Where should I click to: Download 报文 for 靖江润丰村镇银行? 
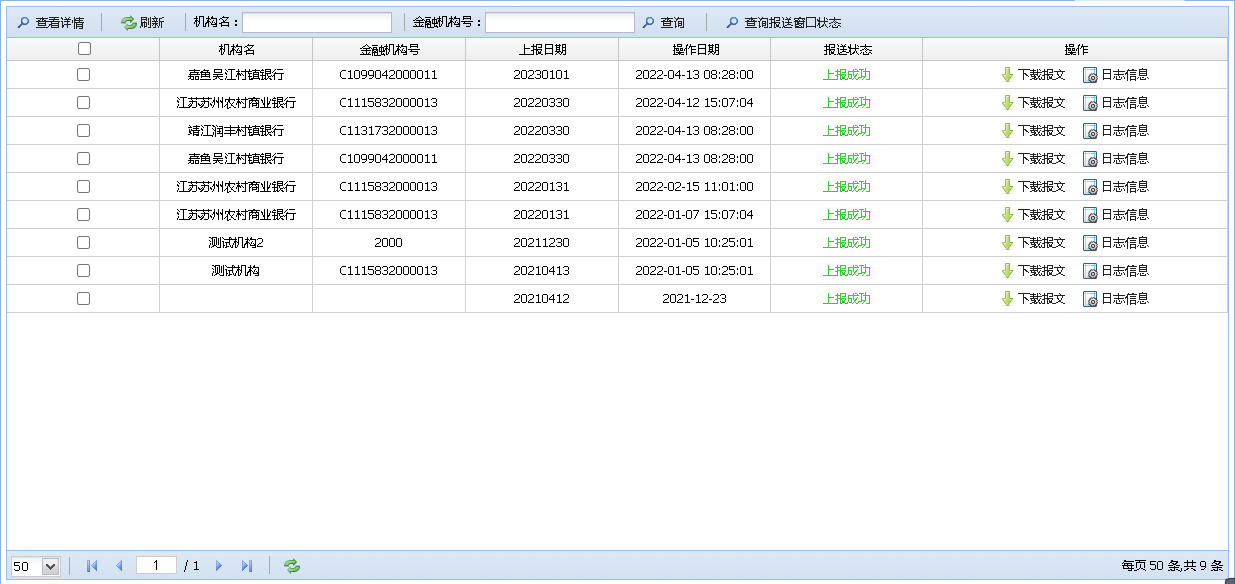coord(1033,130)
